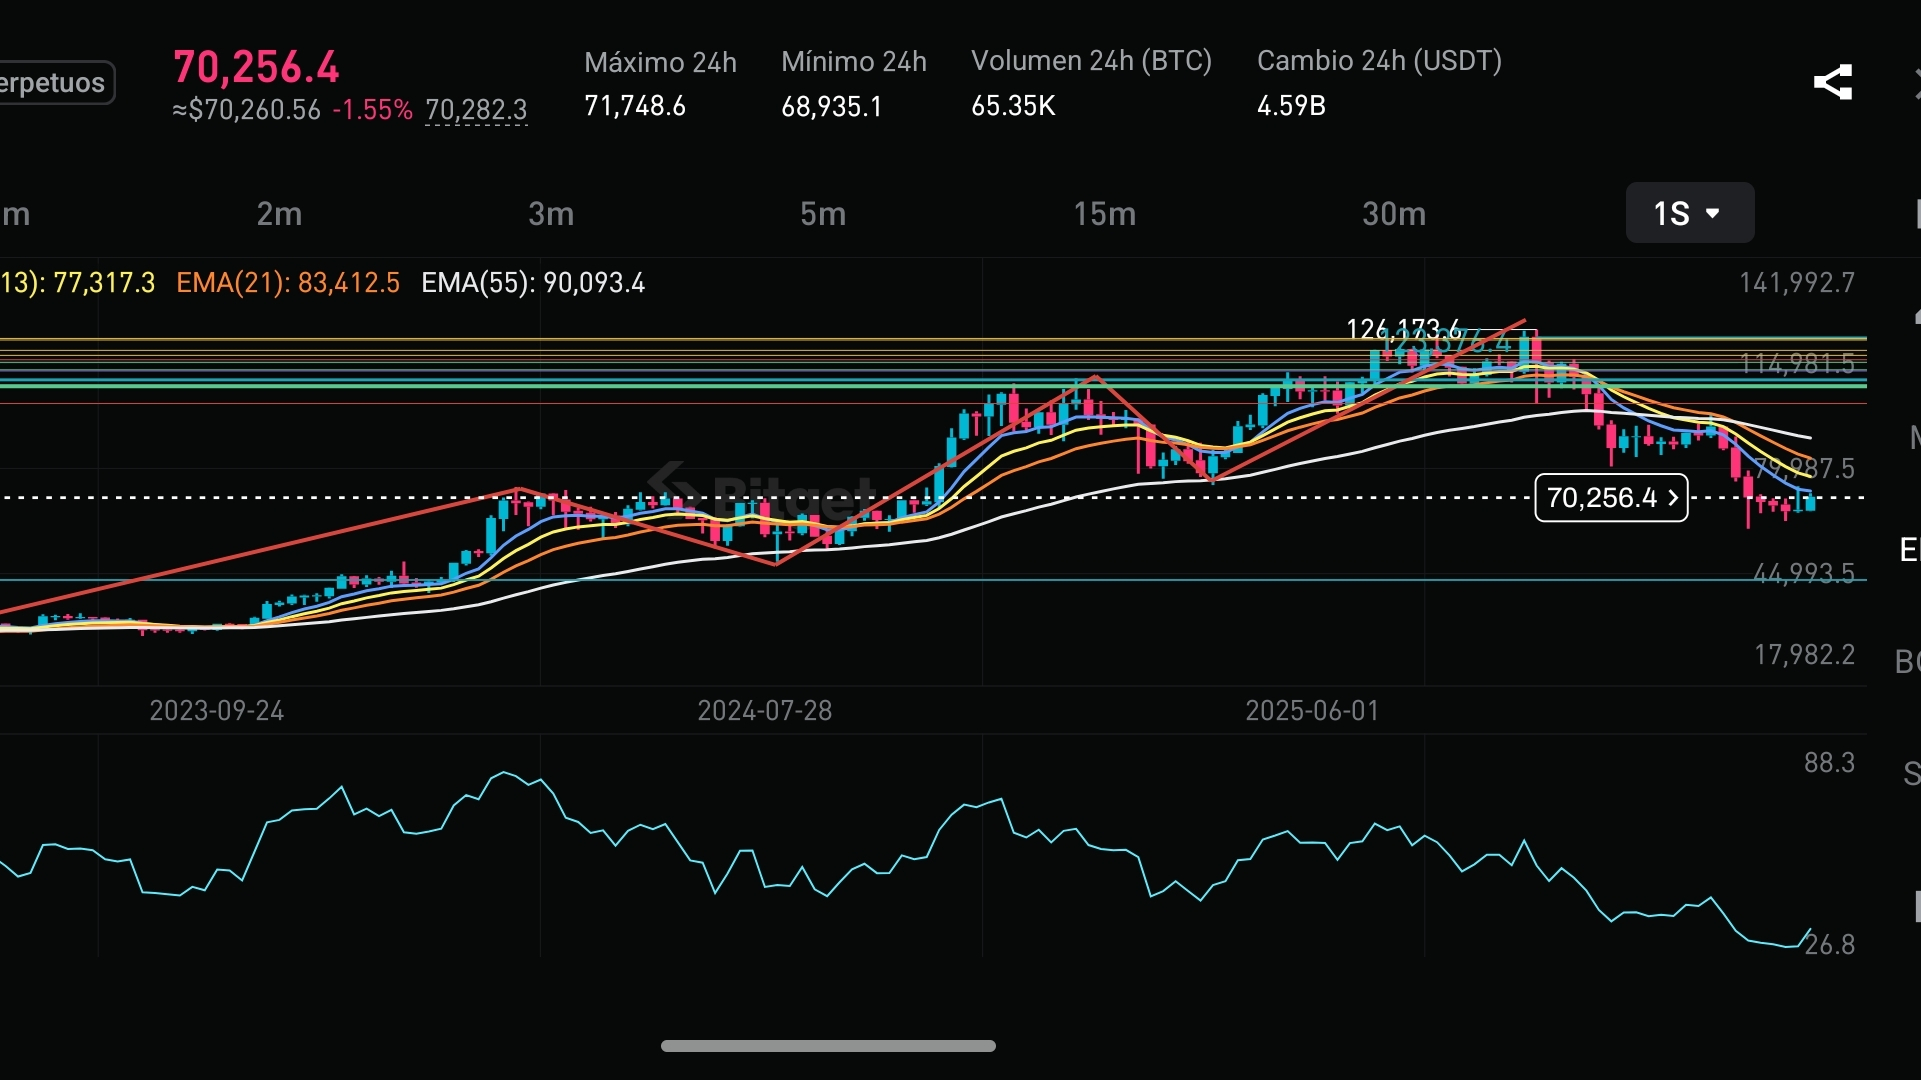The width and height of the screenshot is (1921, 1080).
Task: Tap the underlined 70,282.3 mark price
Action: tap(476, 109)
